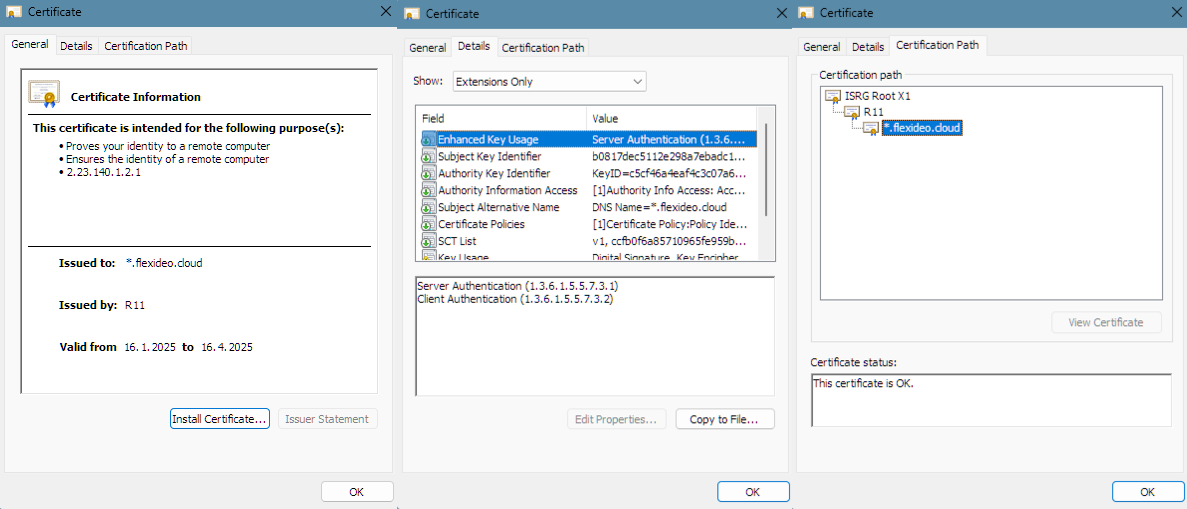Click the Subject Key Identifier extension icon
Viewport: 1187px width, 509px height.
click(428, 157)
